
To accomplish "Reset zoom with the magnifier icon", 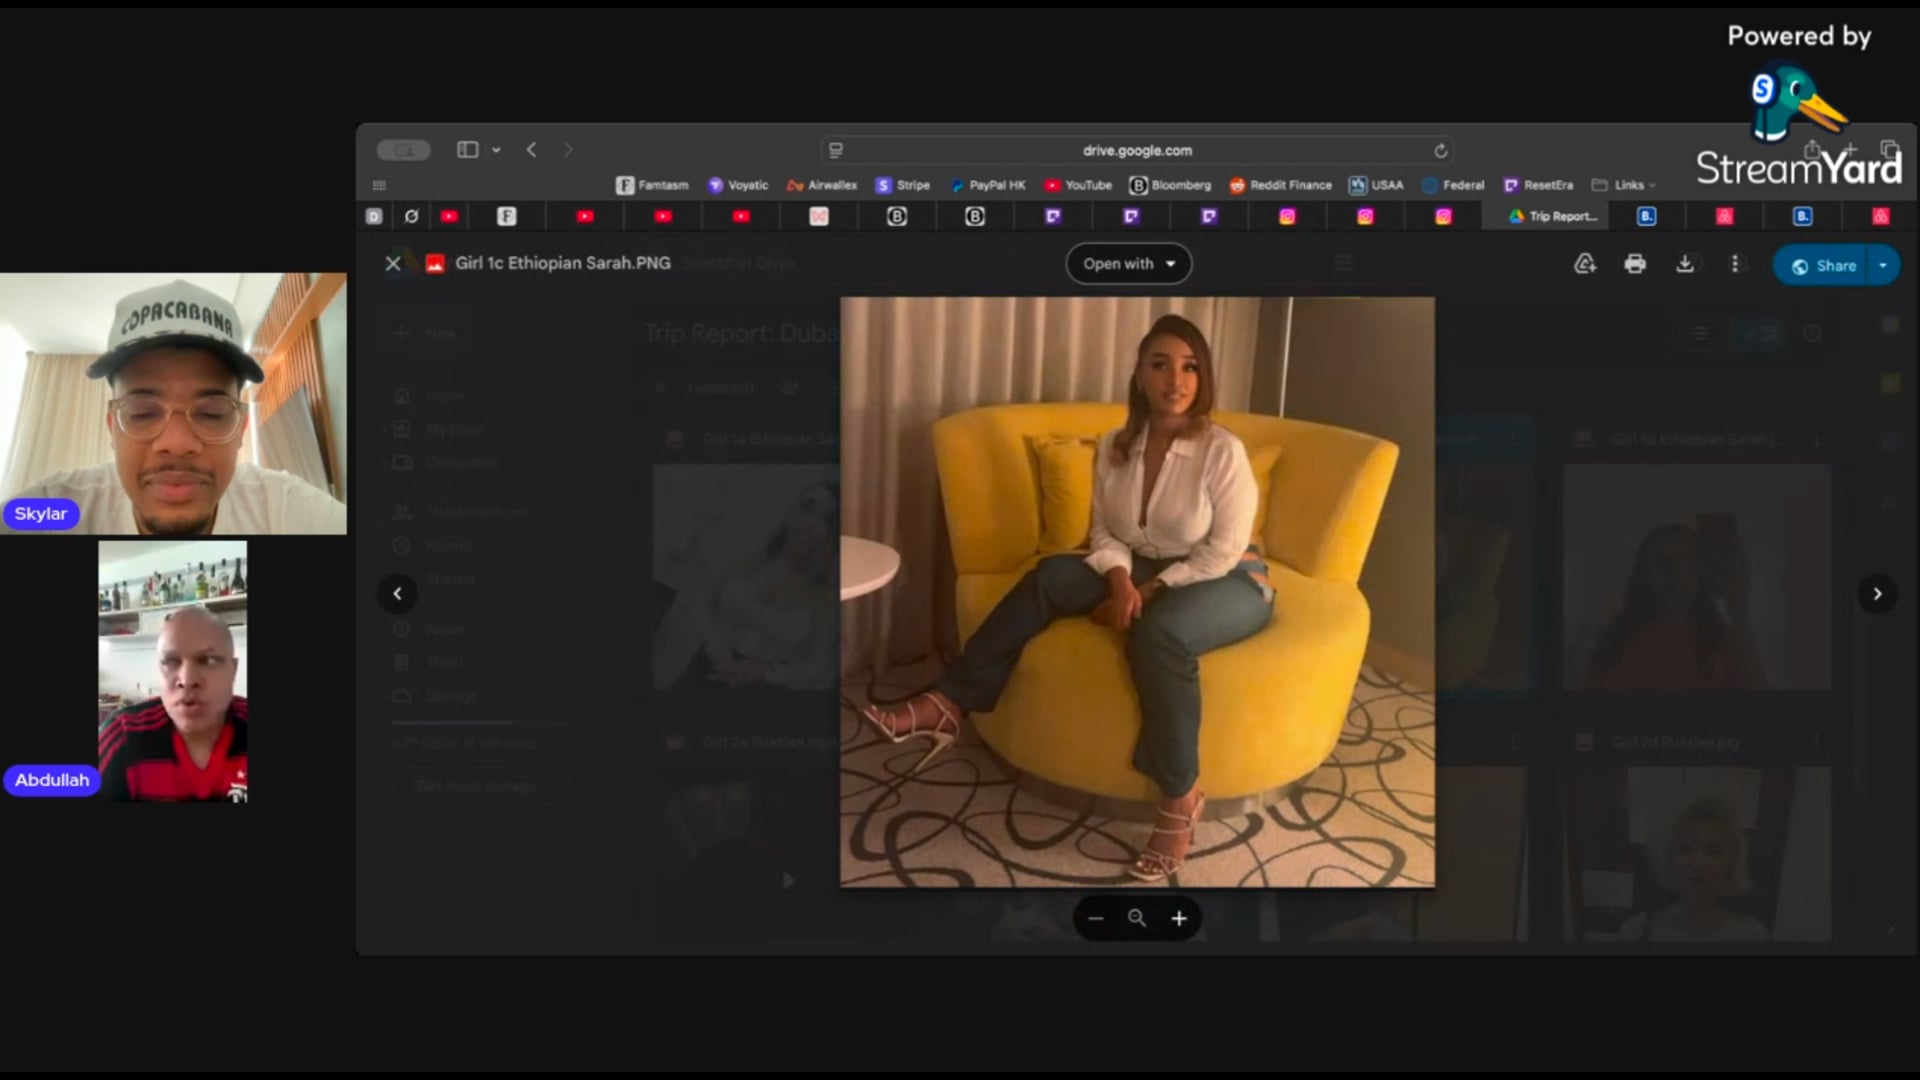I will 1137,918.
